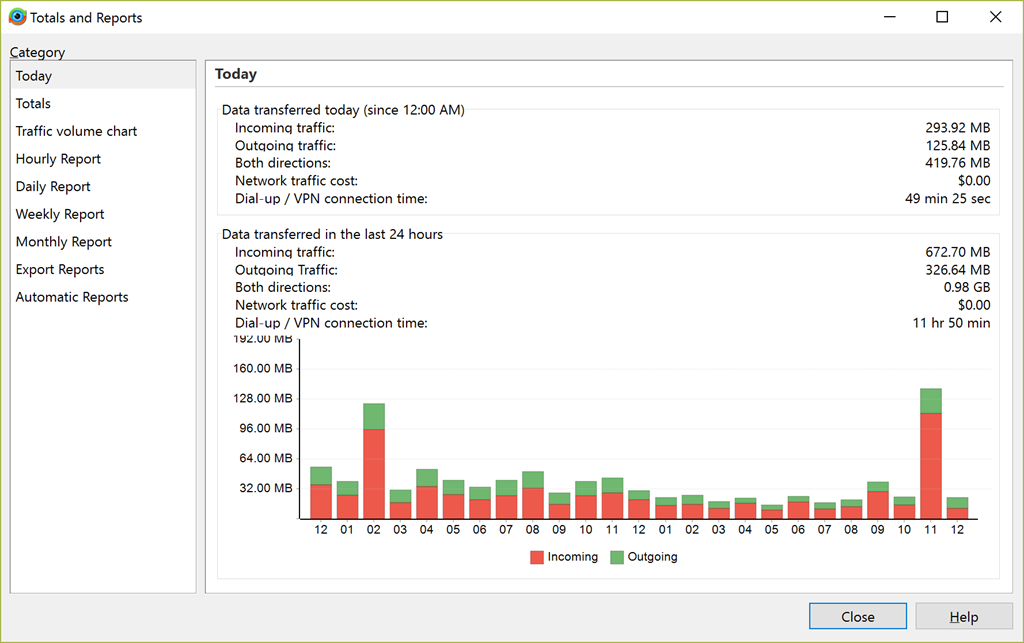Open the Monthly Report category
This screenshot has width=1024, height=643.
pos(63,242)
